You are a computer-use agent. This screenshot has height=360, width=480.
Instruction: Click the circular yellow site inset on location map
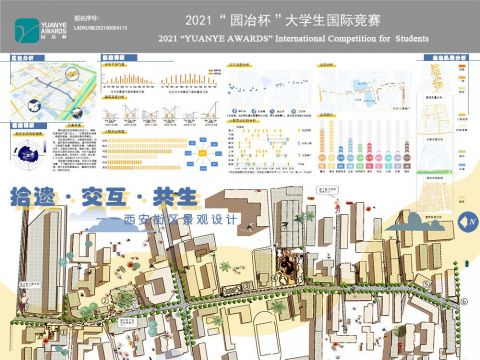coord(72,73)
